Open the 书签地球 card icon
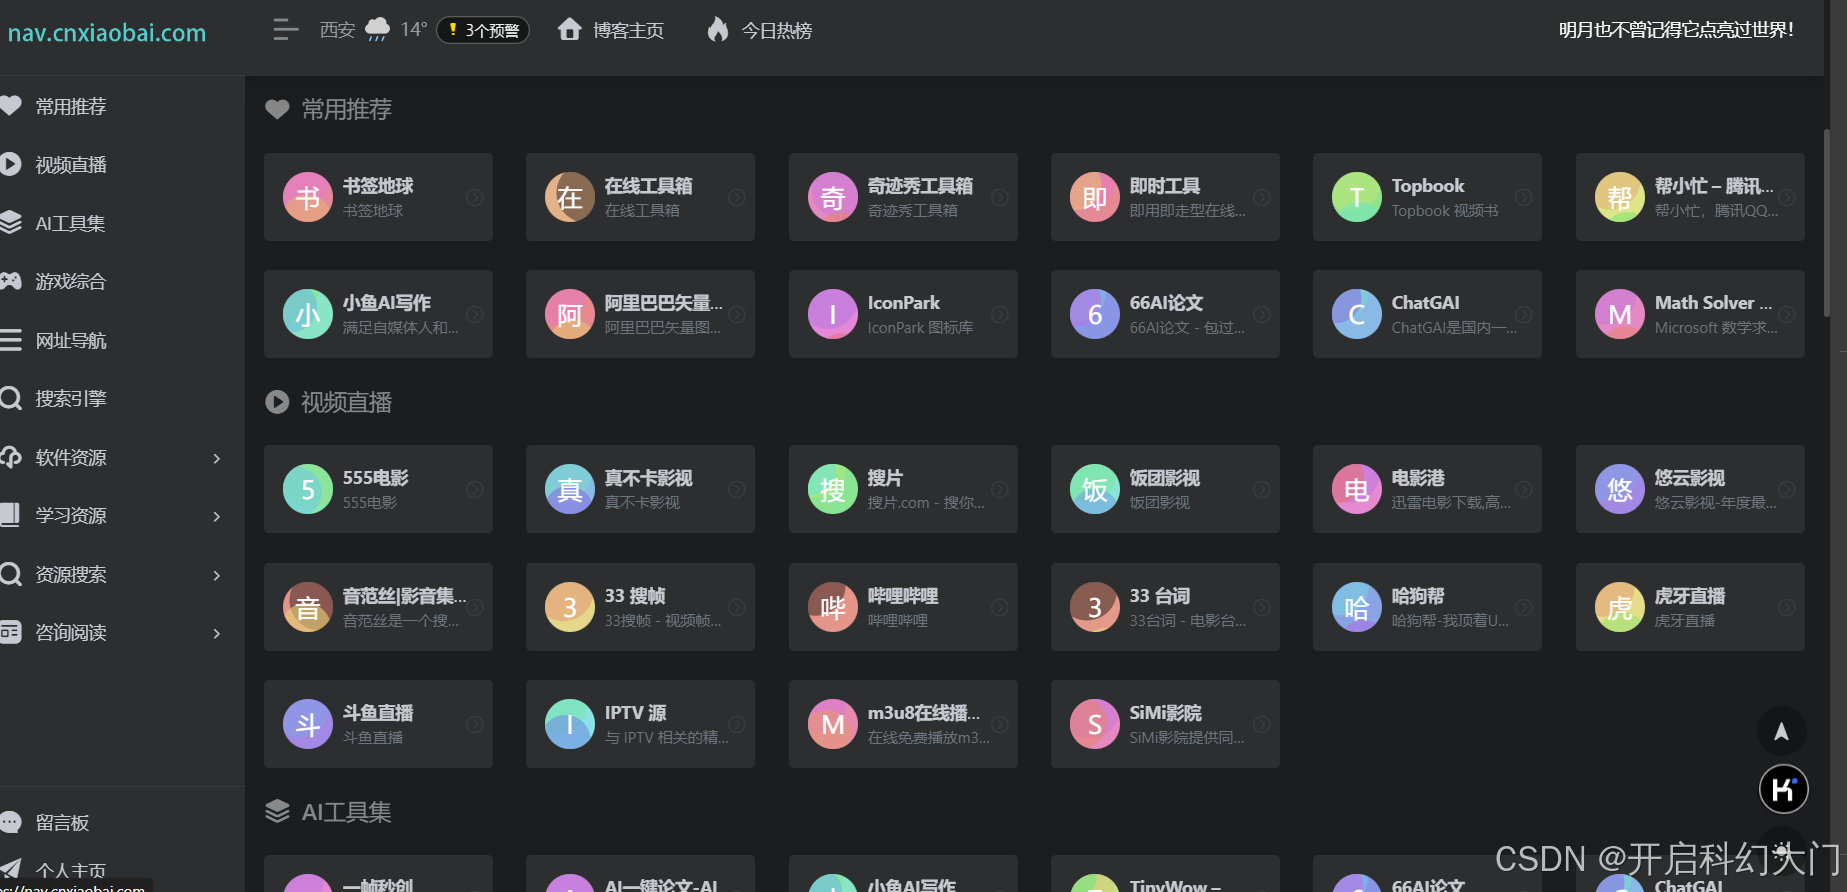This screenshot has height=892, width=1847. (308, 197)
